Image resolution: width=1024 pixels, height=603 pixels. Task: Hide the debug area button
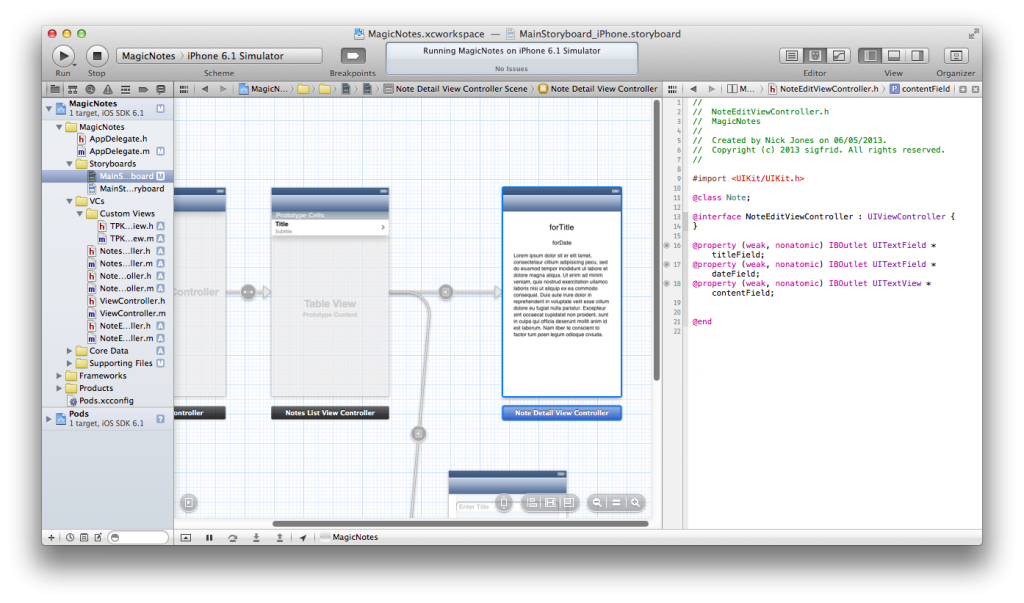point(186,538)
